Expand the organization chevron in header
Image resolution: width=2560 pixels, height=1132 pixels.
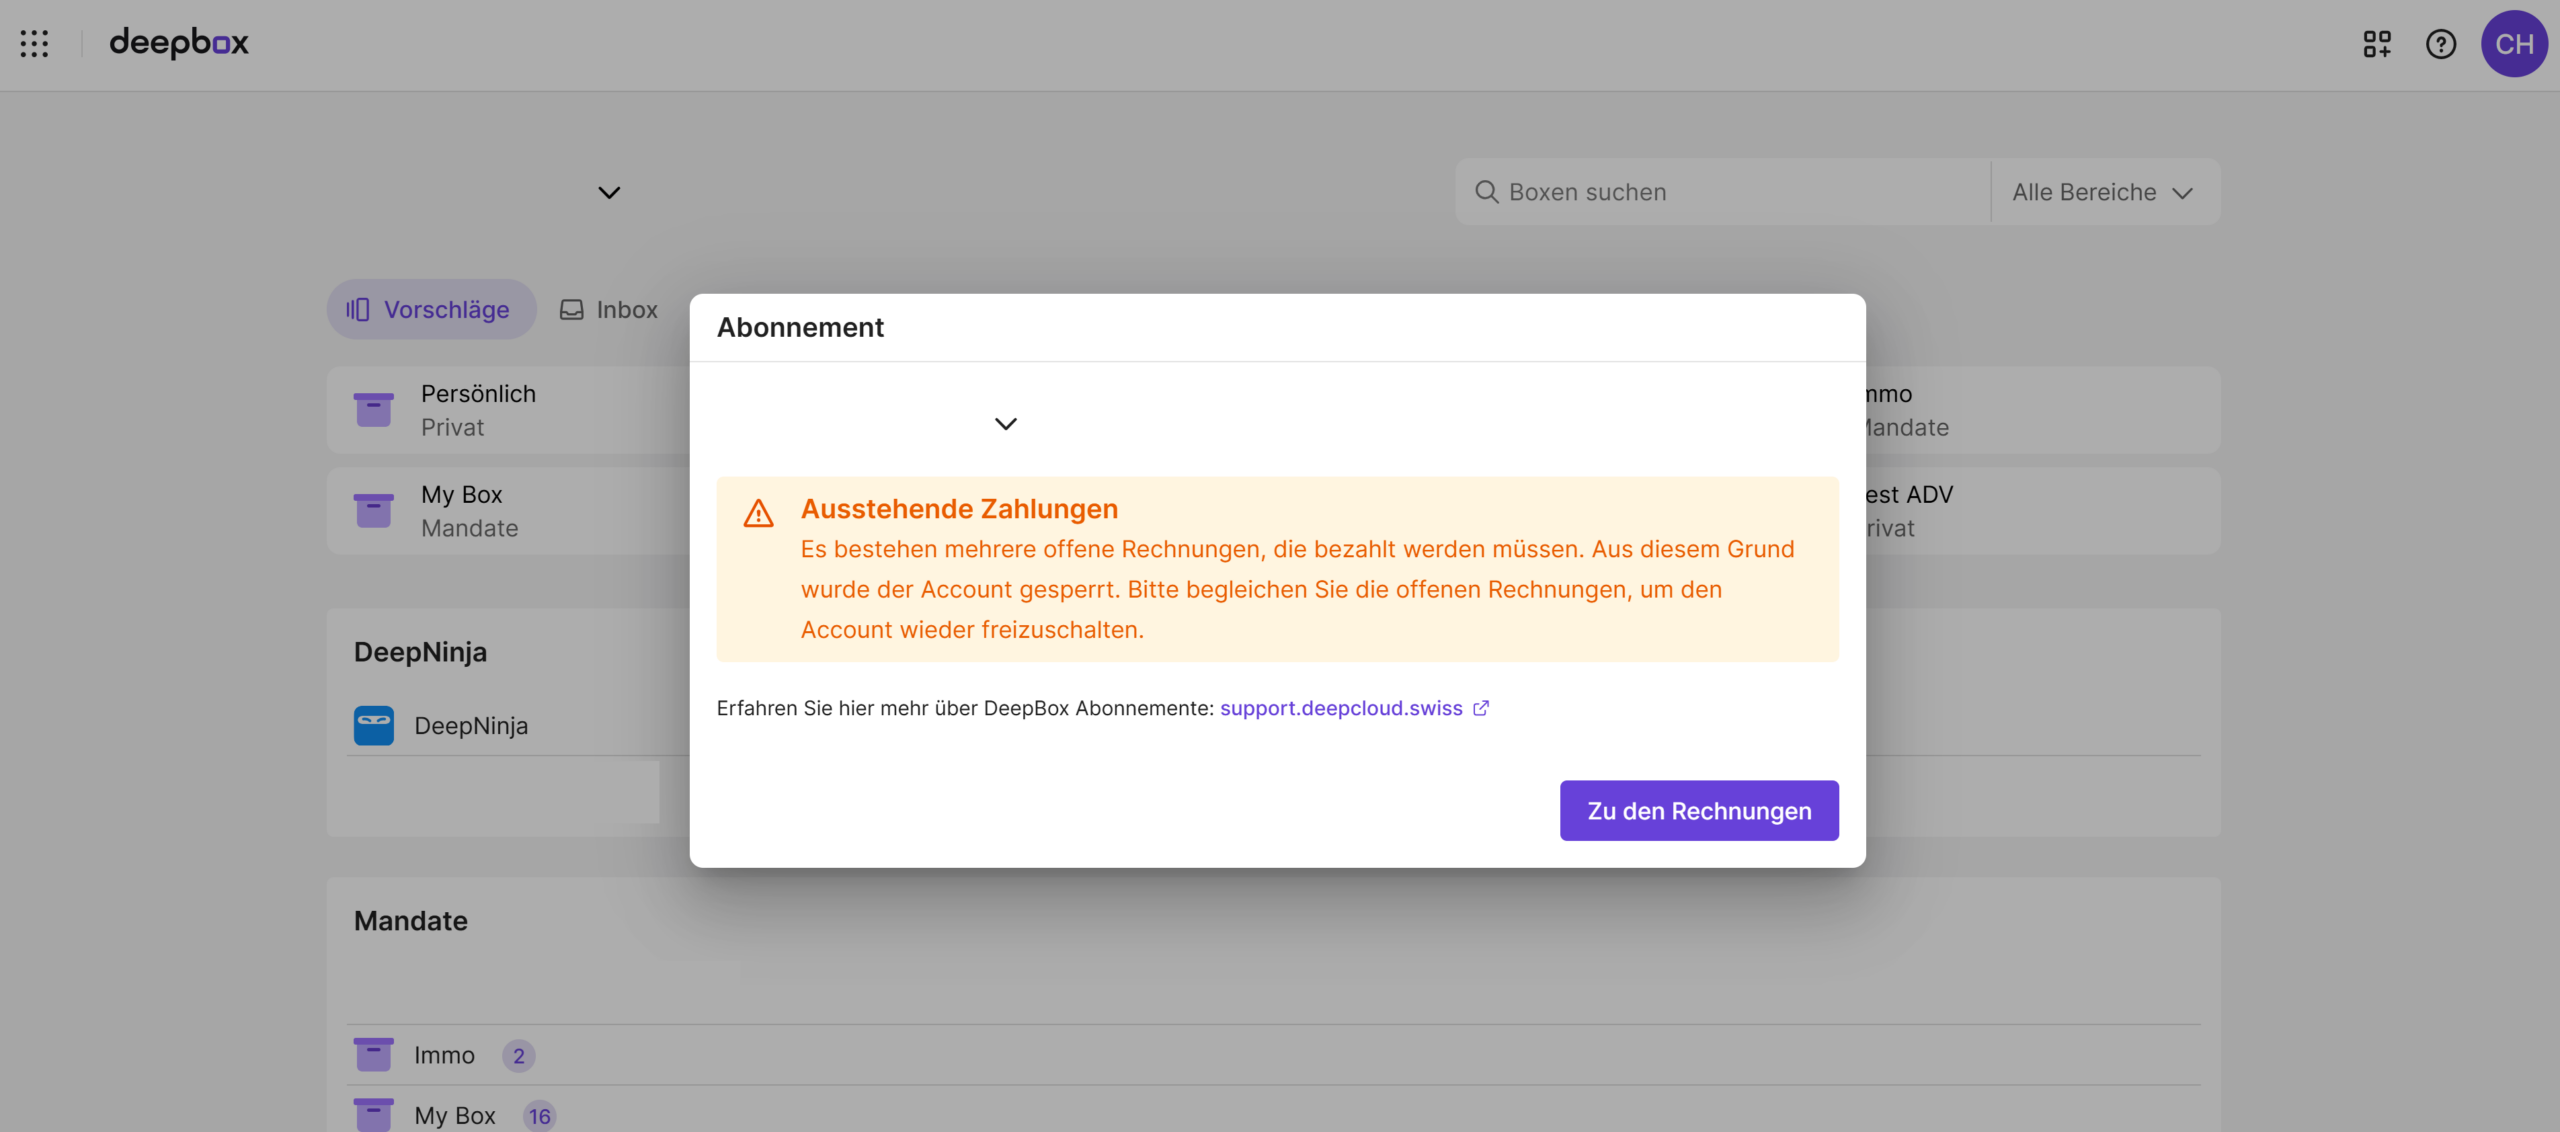click(609, 192)
